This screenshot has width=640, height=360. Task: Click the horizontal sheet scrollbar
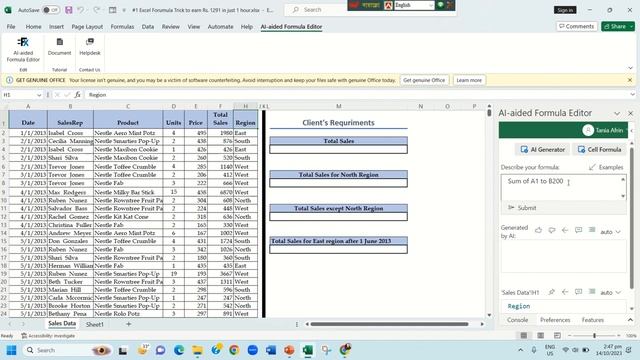[389, 324]
